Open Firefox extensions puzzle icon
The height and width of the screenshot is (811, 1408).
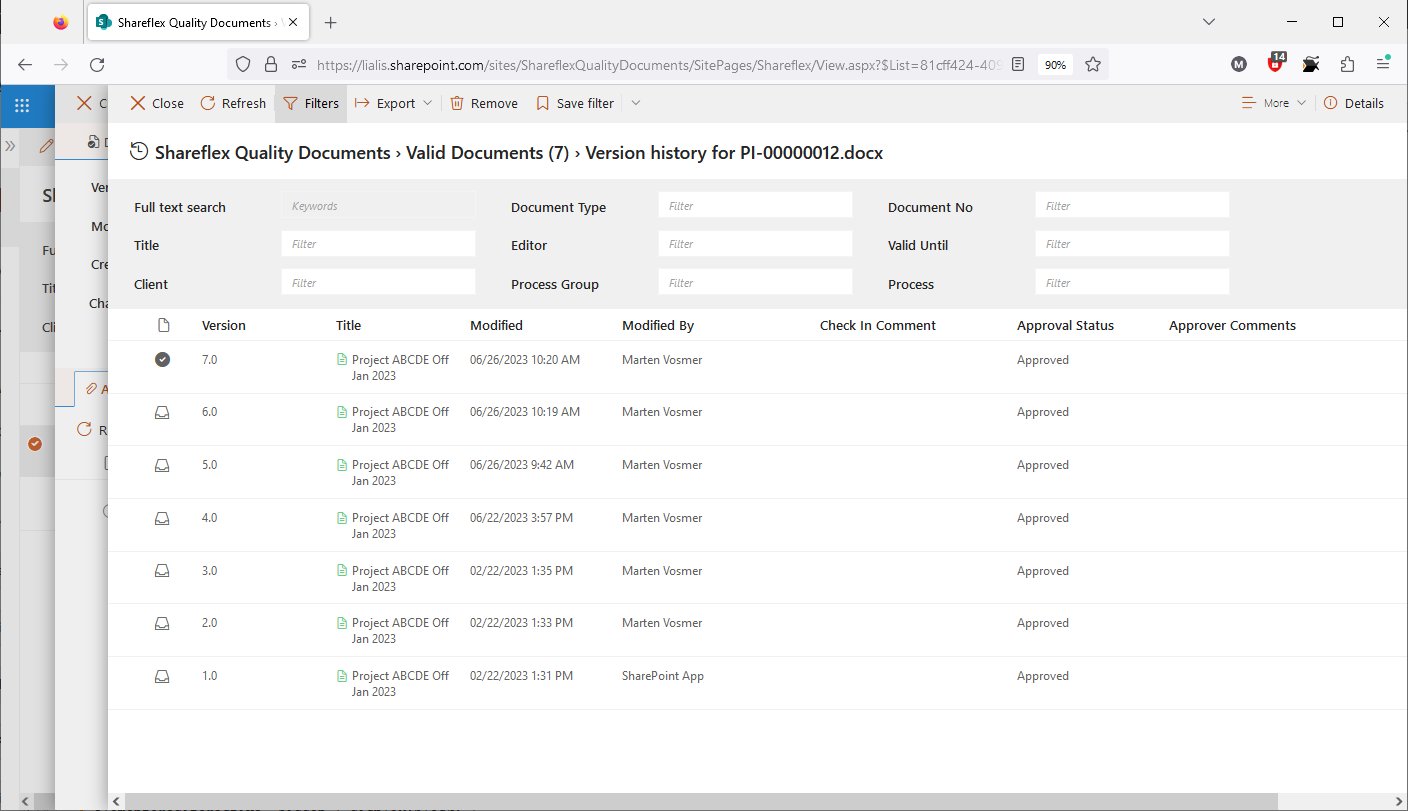point(1347,64)
